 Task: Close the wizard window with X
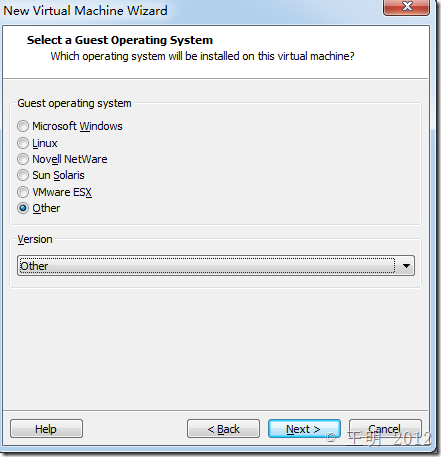(x=407, y=7)
